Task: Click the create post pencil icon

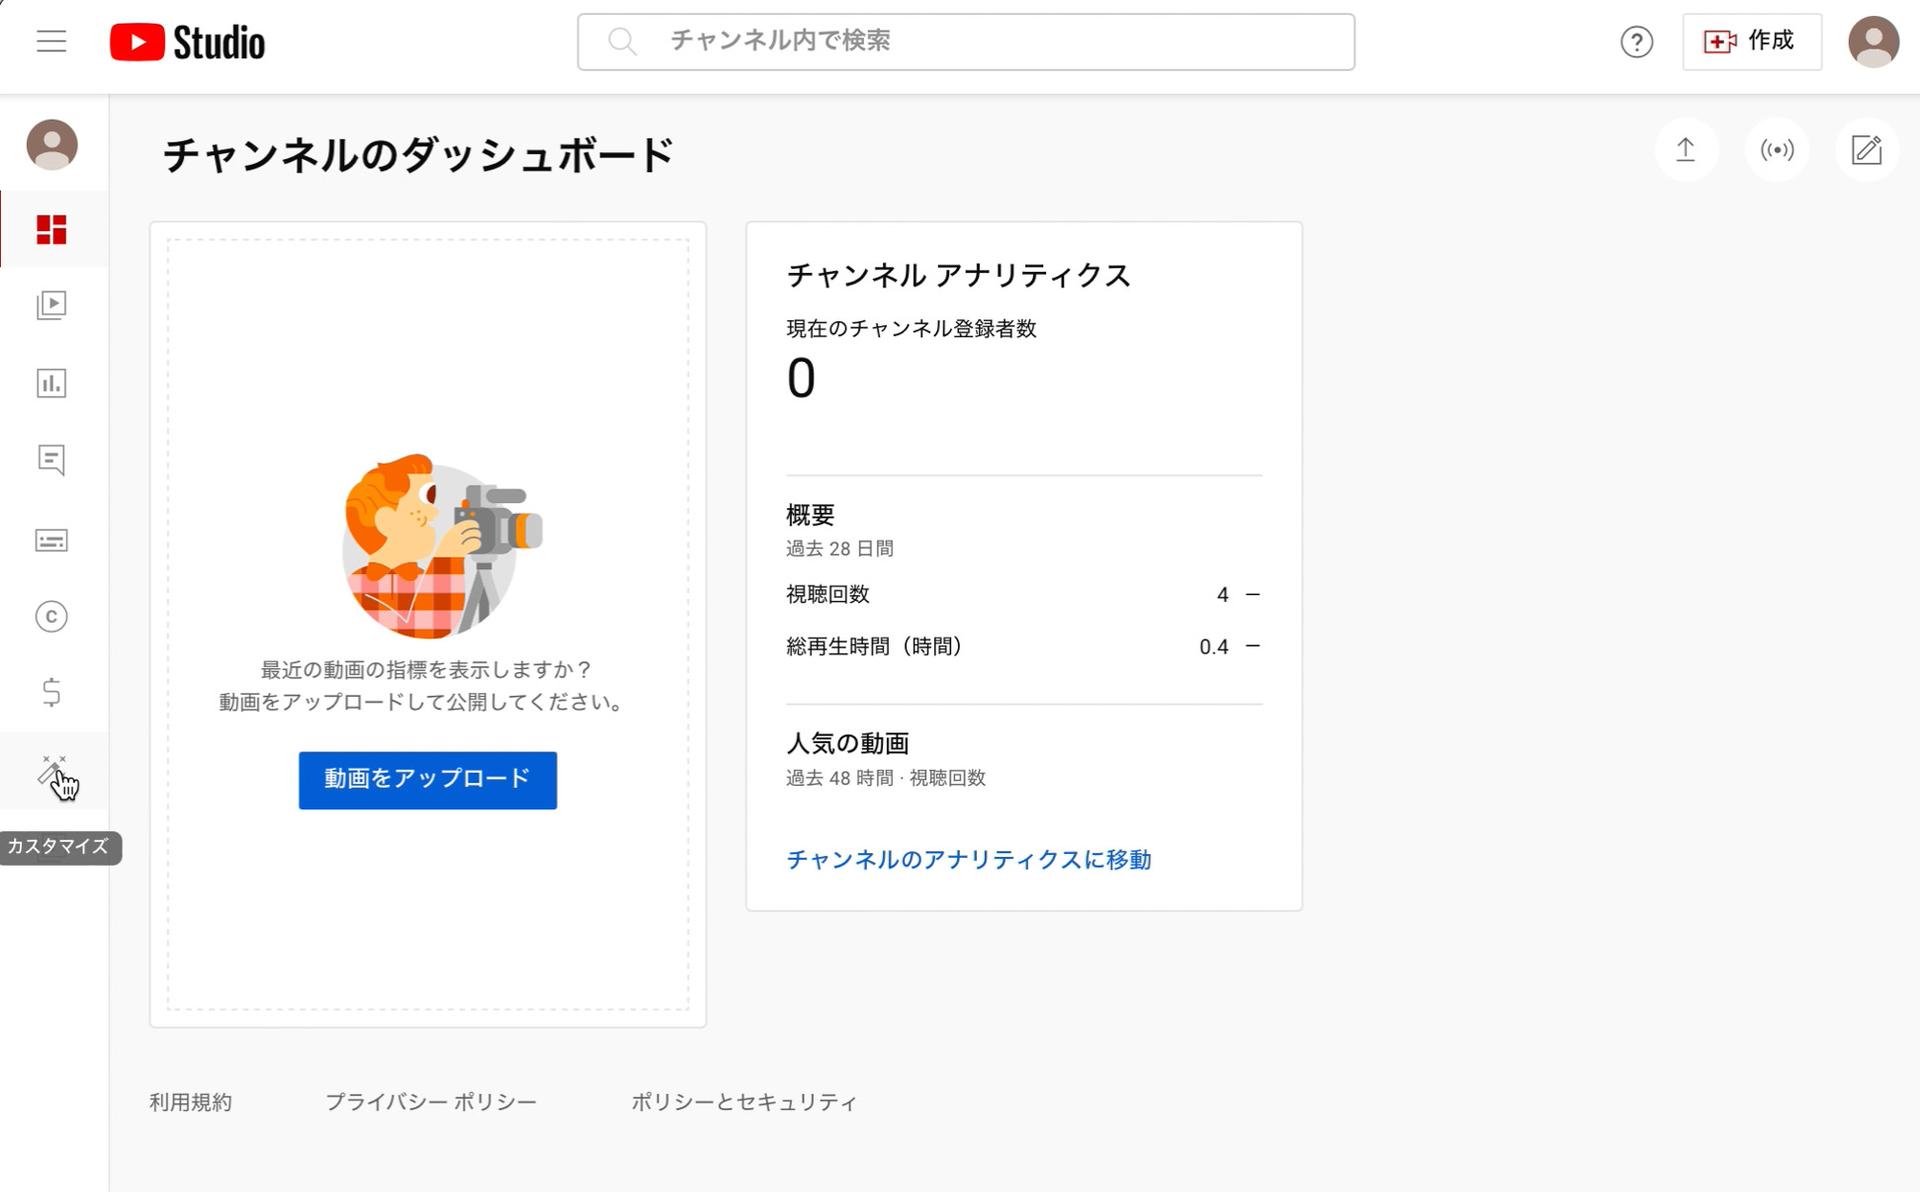Action: 1865,150
